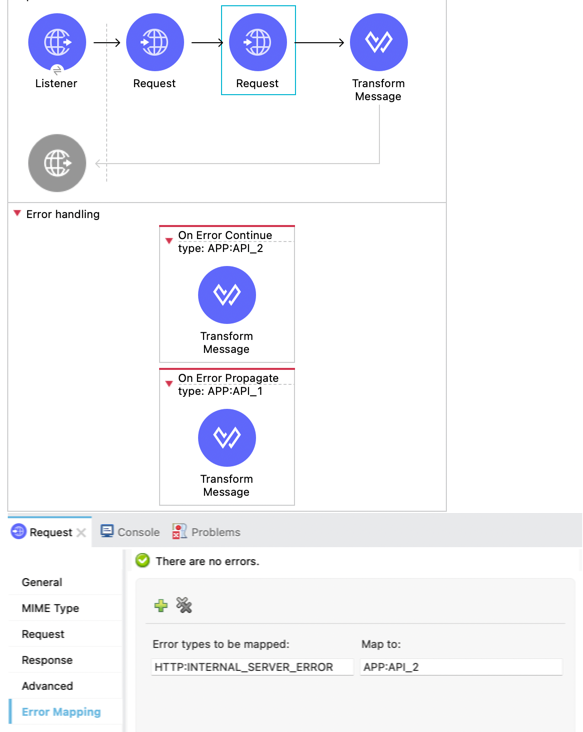Collapse the On Error Continue scope
The height and width of the screenshot is (732, 583).
pyautogui.click(x=169, y=241)
